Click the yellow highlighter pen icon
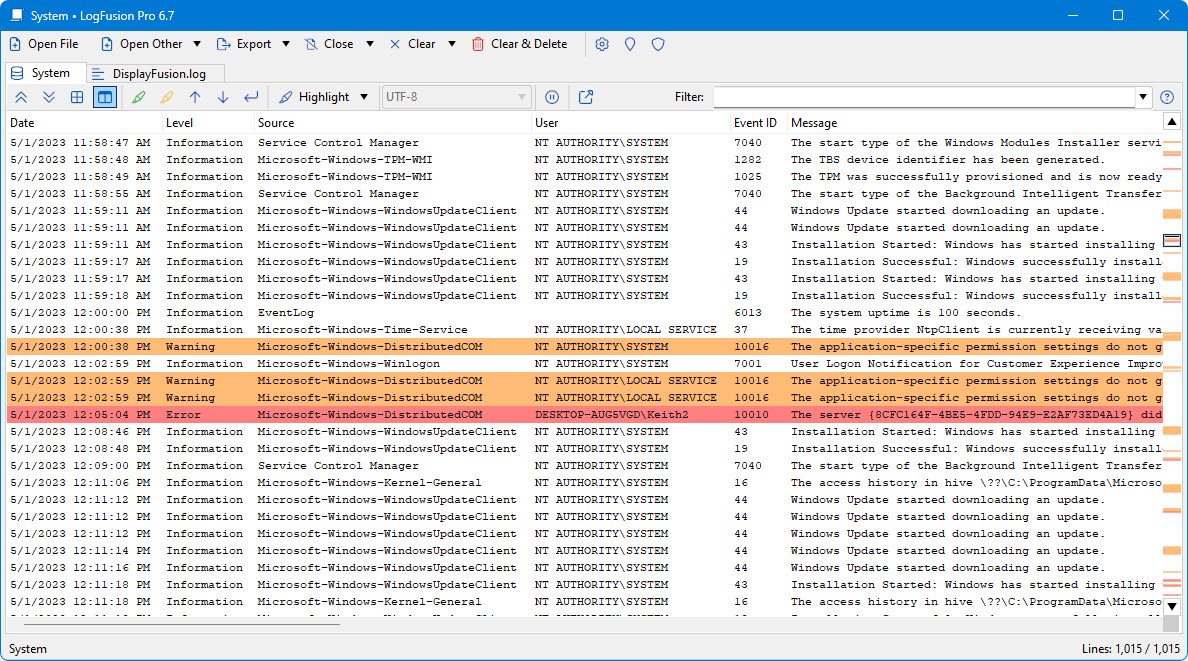Image resolution: width=1188 pixels, height=661 pixels. [166, 97]
